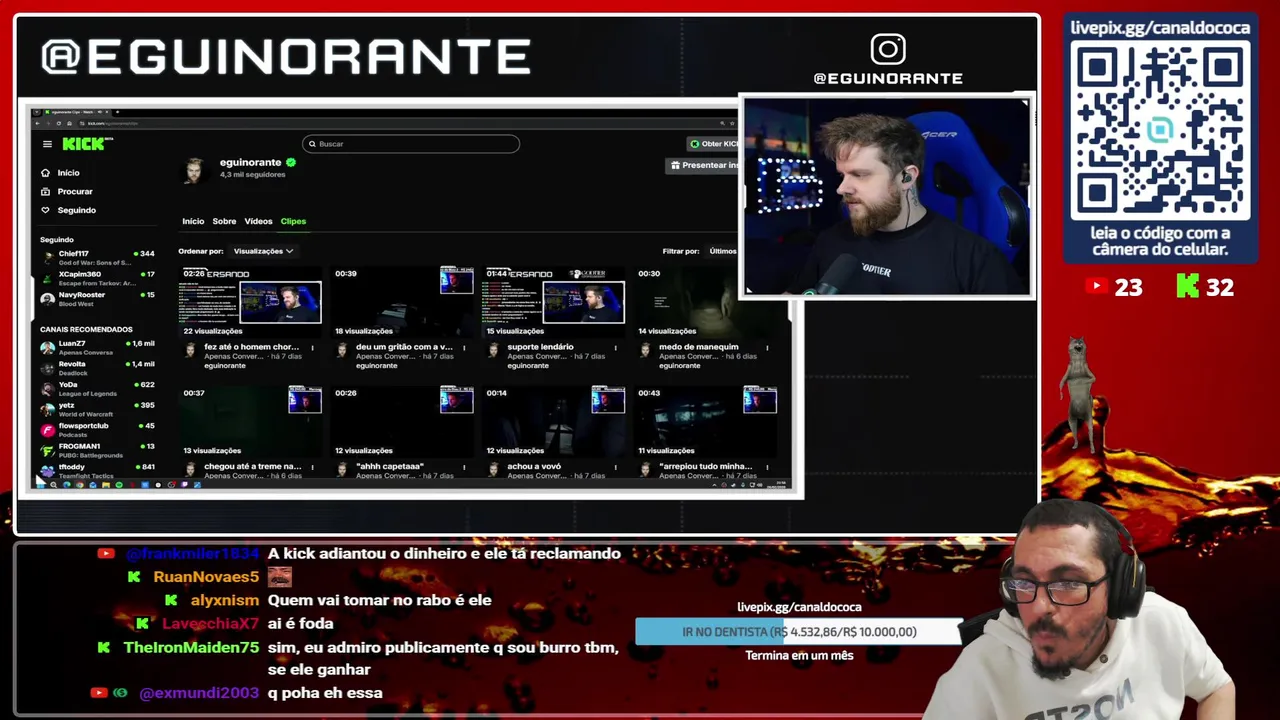Click in the Buscar search field
This screenshot has width=1280, height=720.
pos(411,144)
